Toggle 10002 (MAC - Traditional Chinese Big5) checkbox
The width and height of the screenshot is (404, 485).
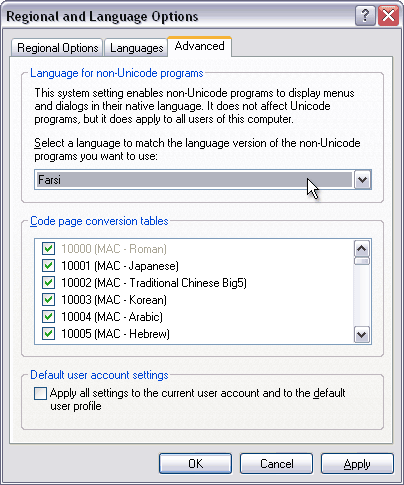48,283
